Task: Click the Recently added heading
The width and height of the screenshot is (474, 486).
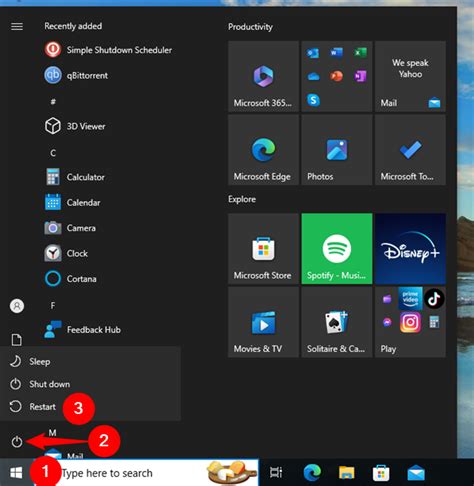Action: (x=73, y=26)
